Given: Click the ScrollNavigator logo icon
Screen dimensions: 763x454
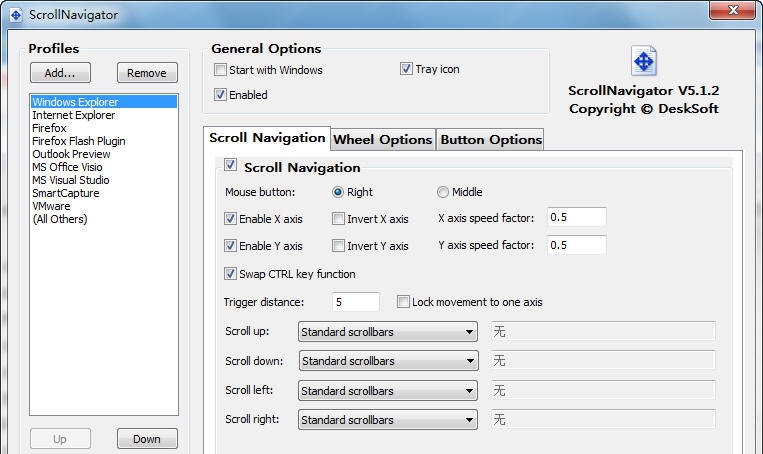Looking at the screenshot, I should [x=644, y=62].
